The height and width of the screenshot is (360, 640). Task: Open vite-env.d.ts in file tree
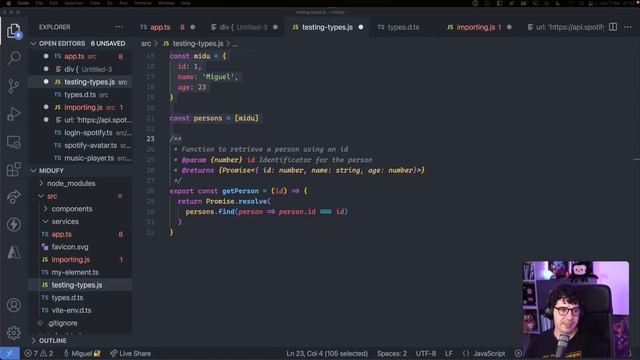coord(80,310)
